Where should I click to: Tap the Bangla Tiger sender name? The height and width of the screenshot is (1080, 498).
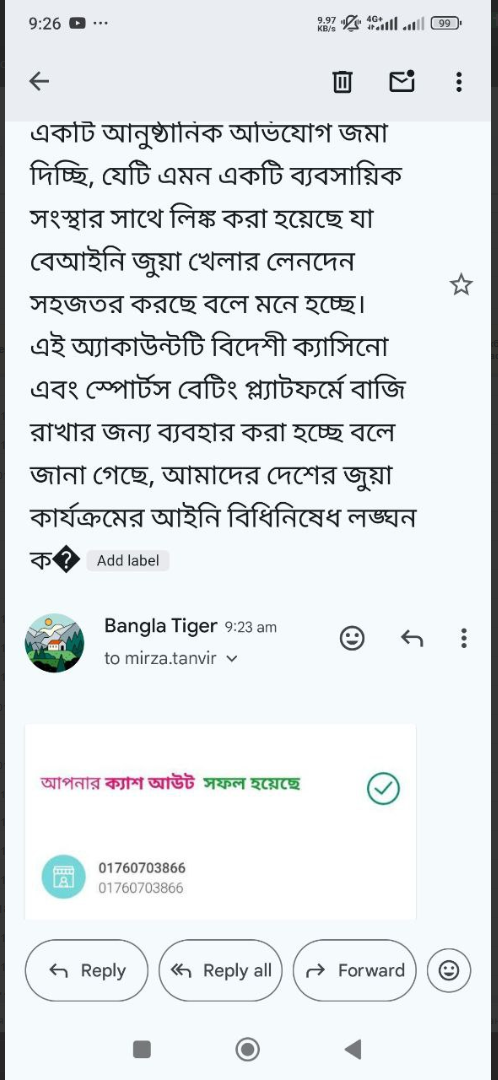[x=160, y=626]
